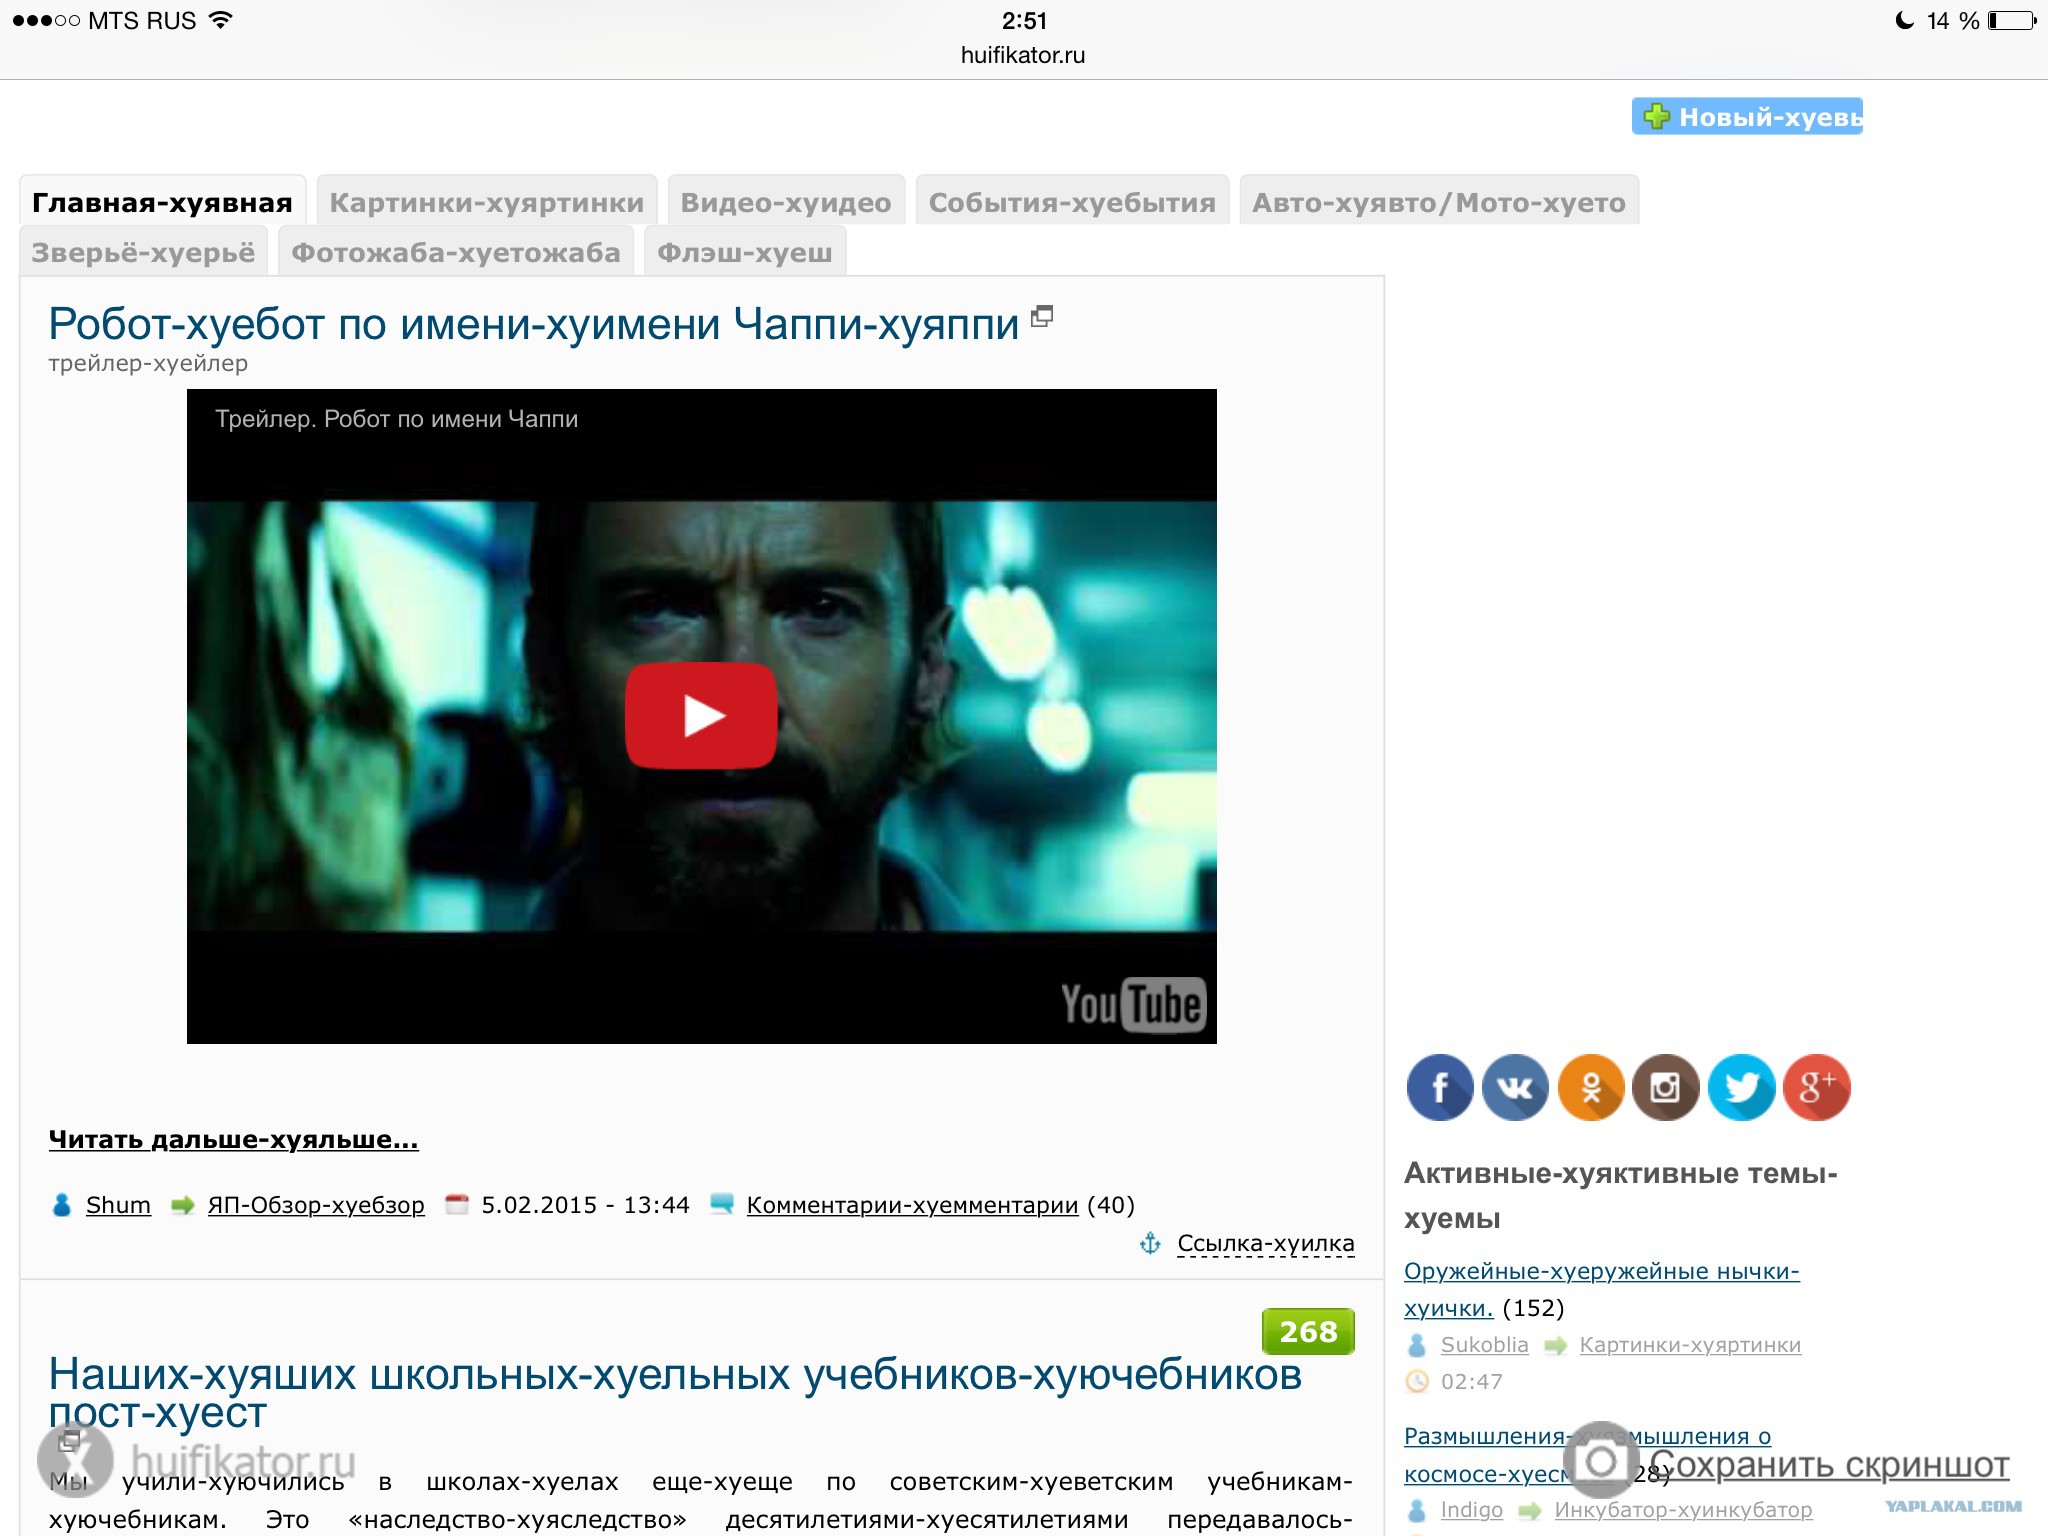Tap the 'MTS RUS' carrier label
This screenshot has height=1536, width=2048.
(x=142, y=20)
